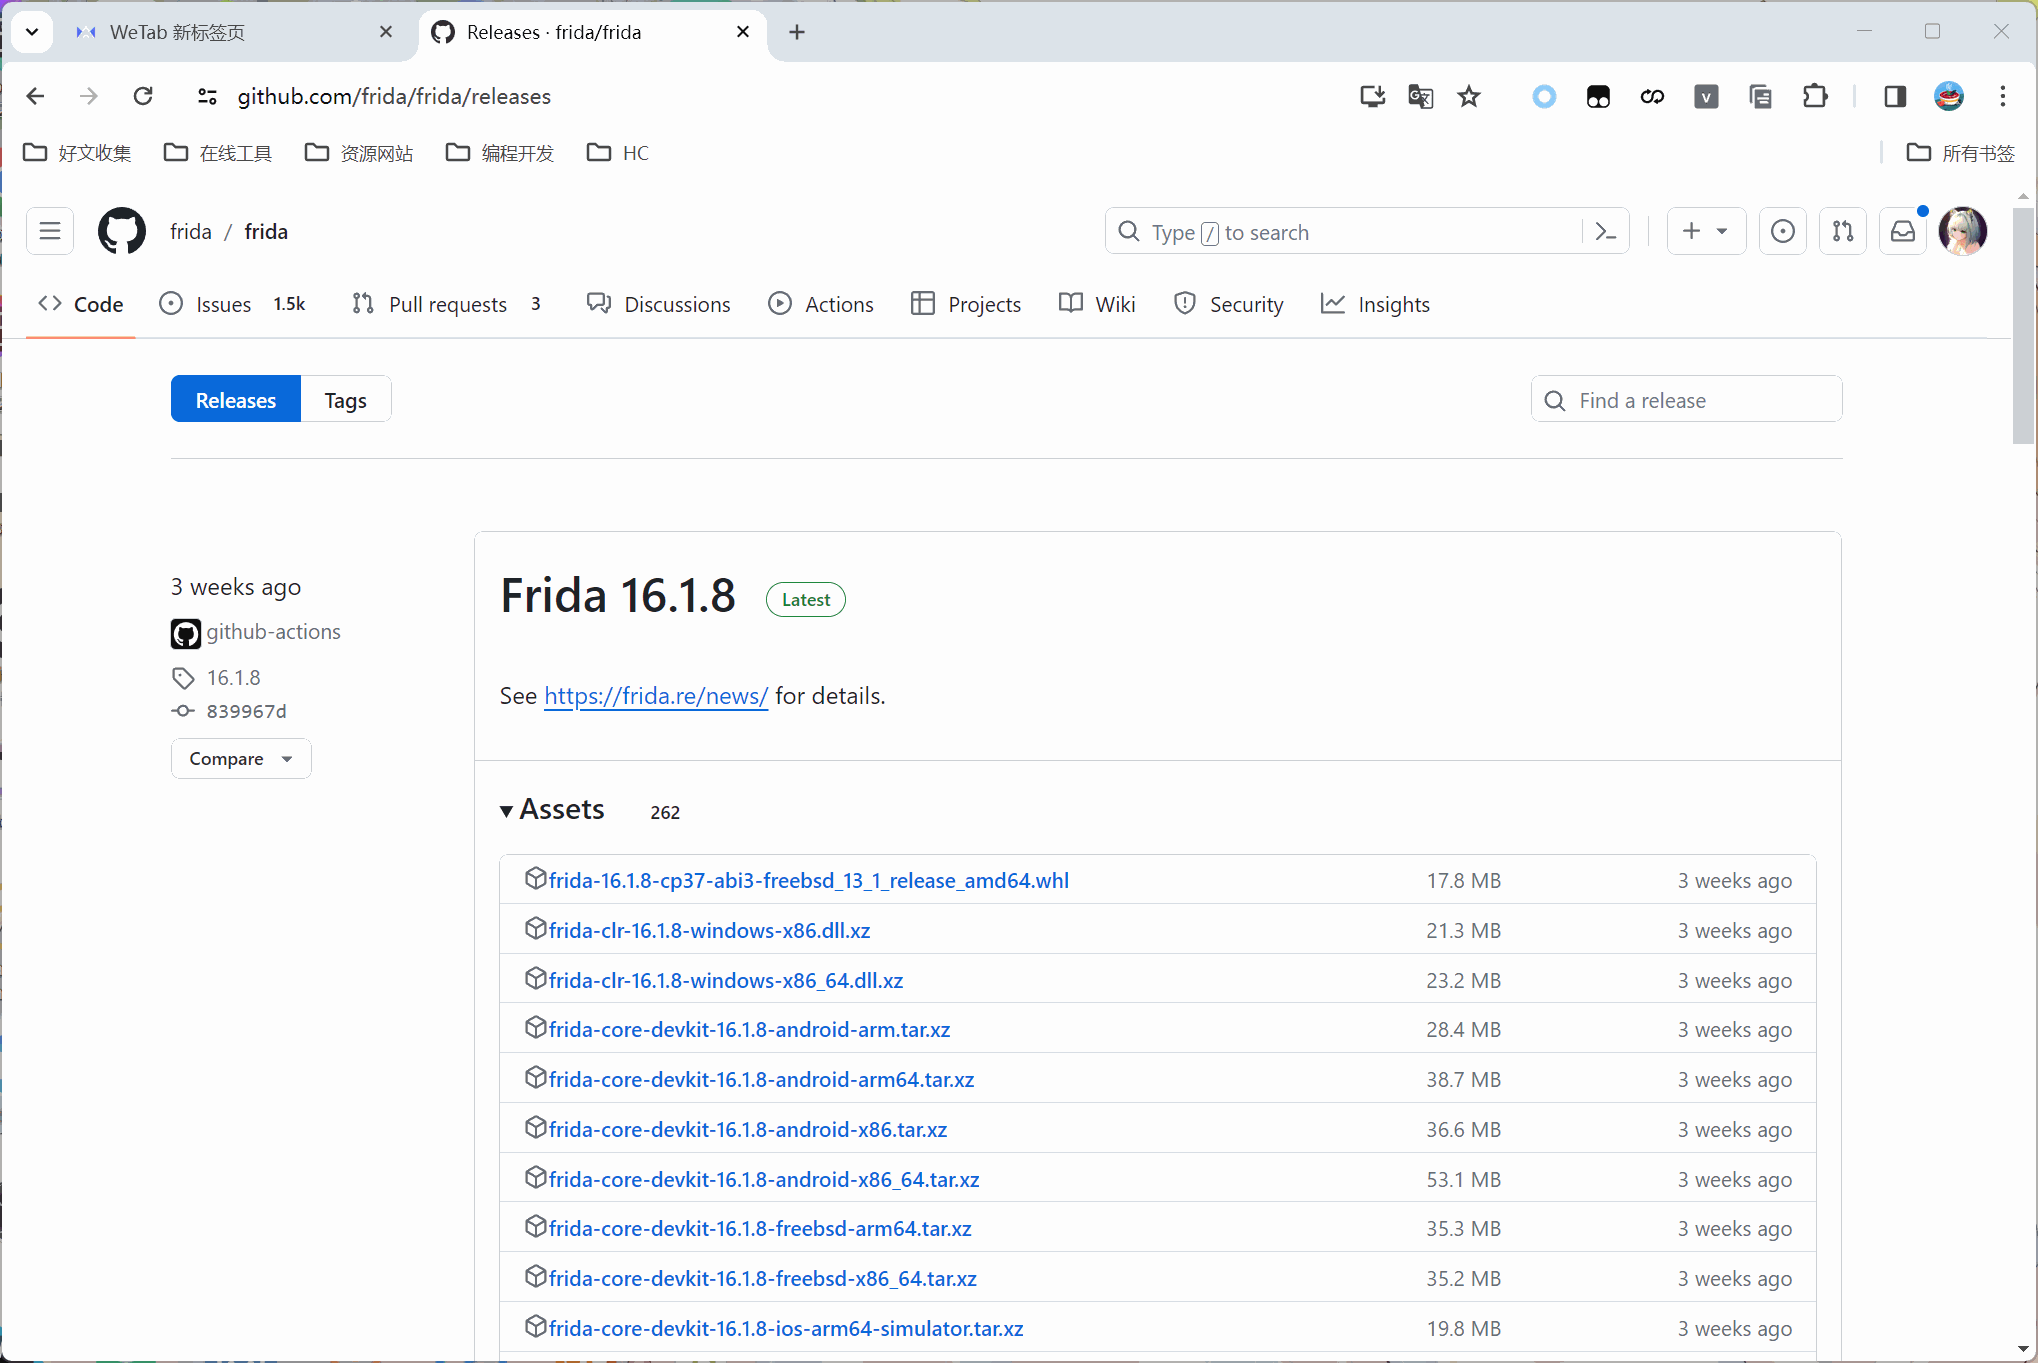Open the notifications inbox icon
Viewport: 2038px width, 1363px height.
click(x=1902, y=232)
